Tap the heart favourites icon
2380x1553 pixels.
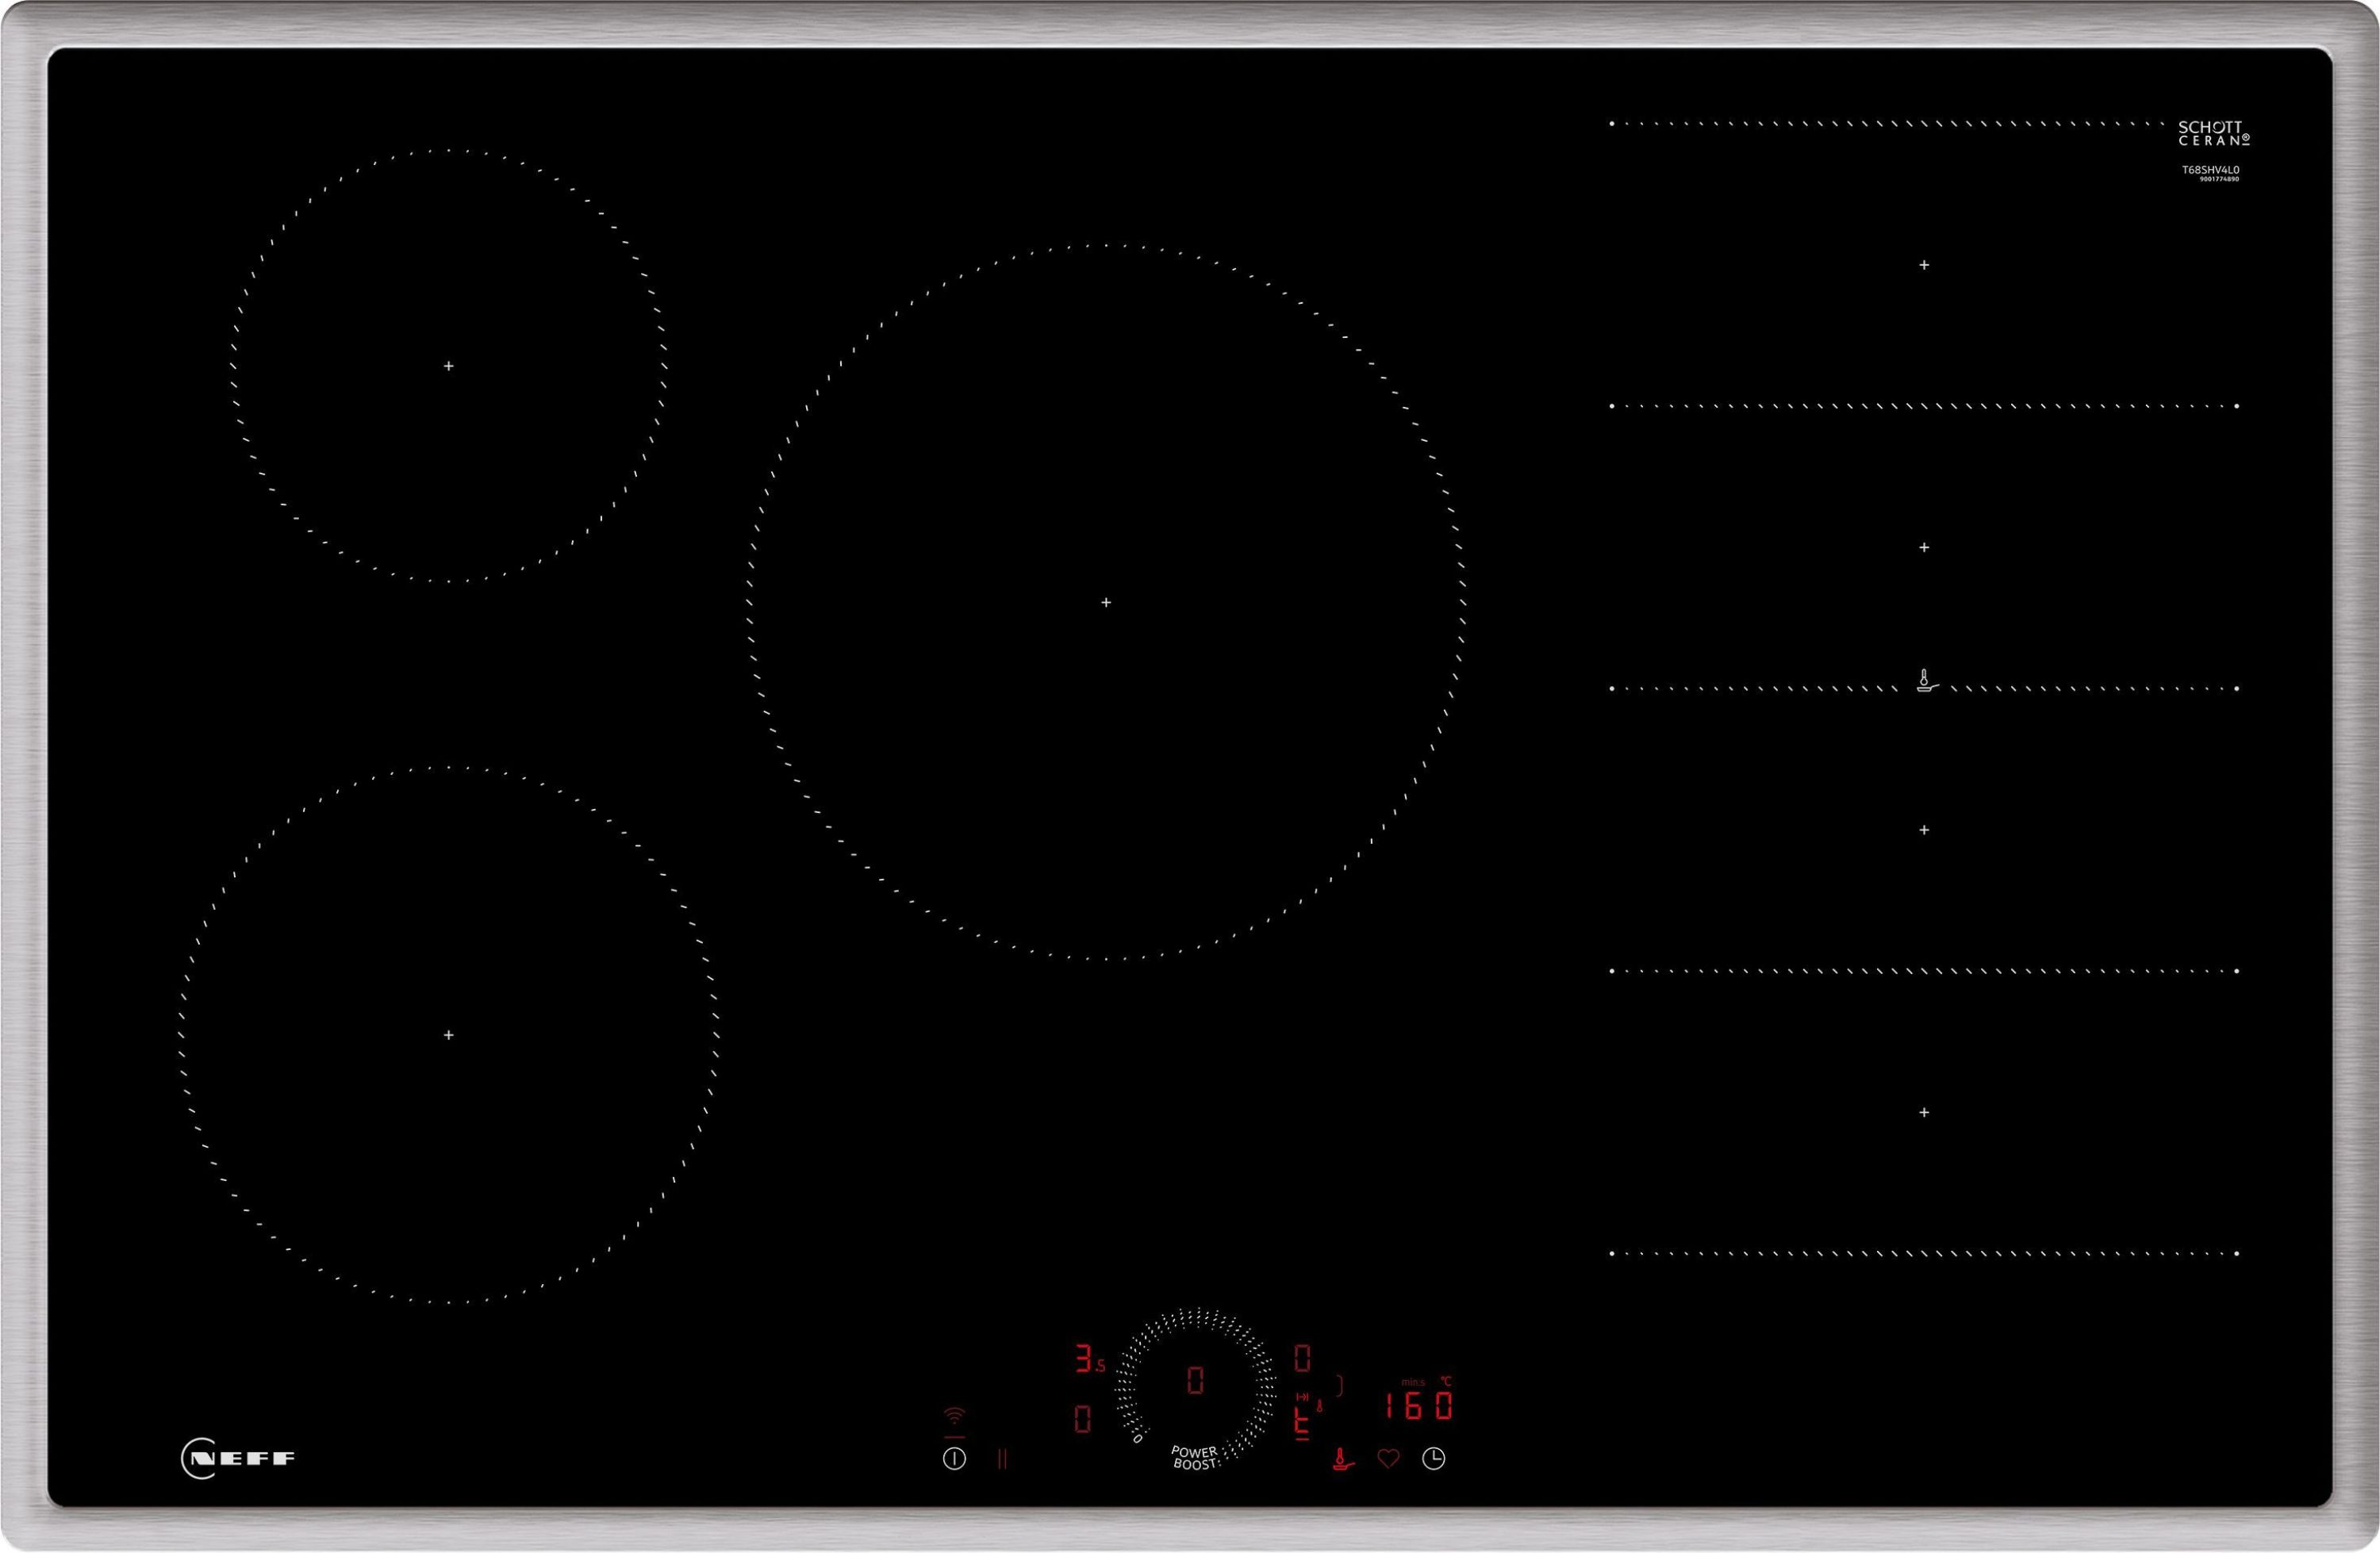[1388, 1459]
